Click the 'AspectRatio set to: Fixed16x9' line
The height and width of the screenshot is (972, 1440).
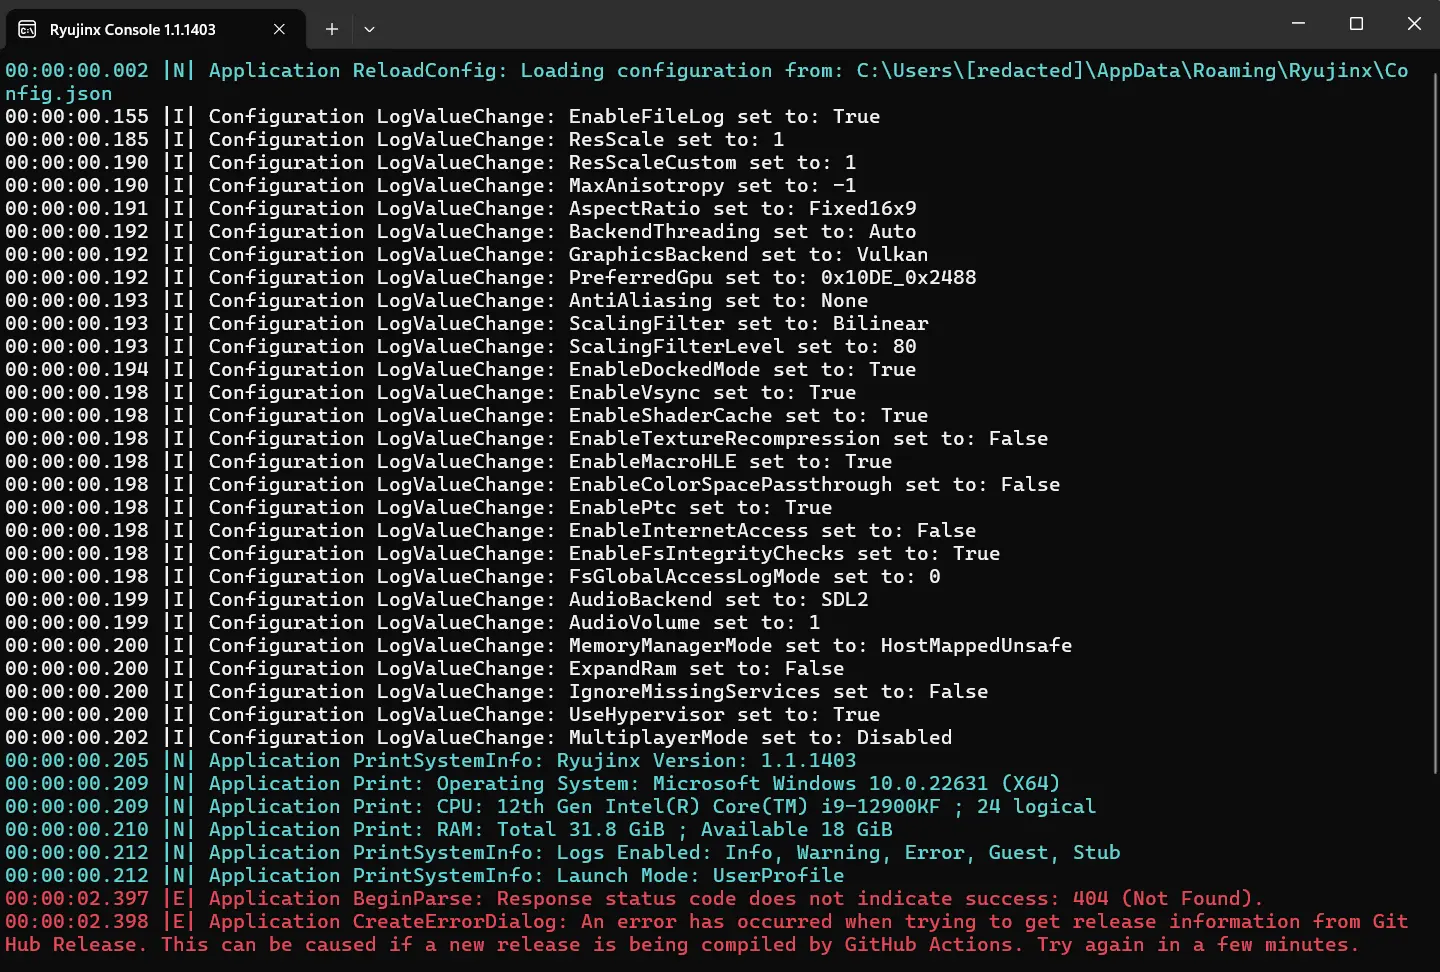(461, 208)
